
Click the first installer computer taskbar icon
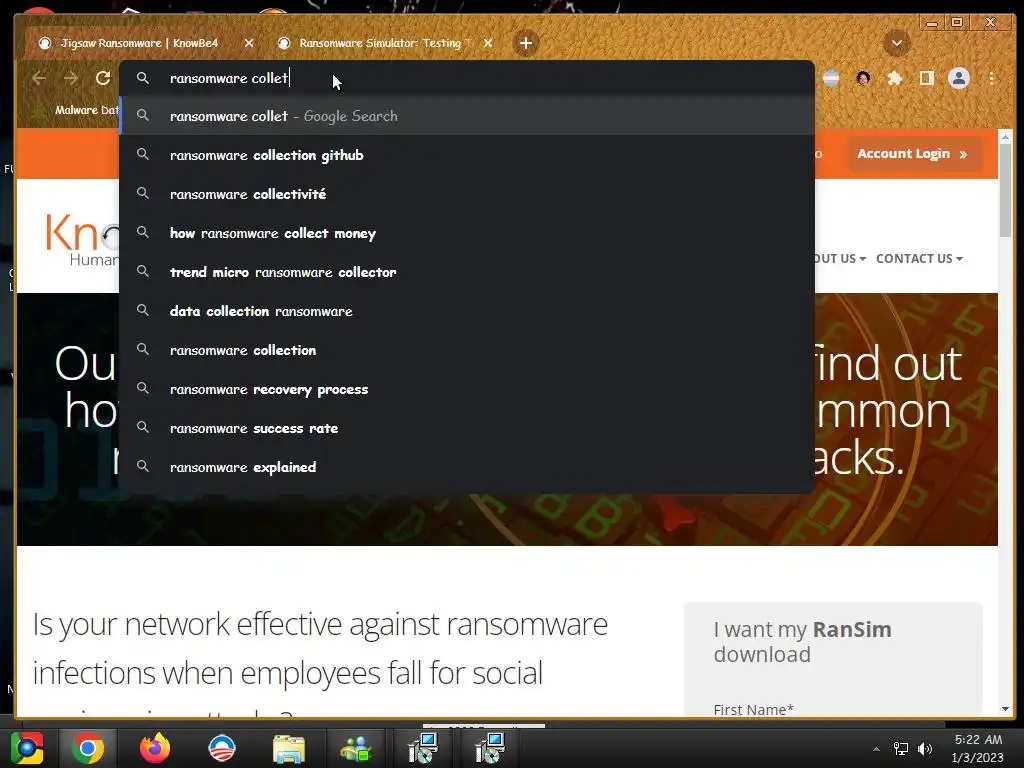[x=423, y=748]
